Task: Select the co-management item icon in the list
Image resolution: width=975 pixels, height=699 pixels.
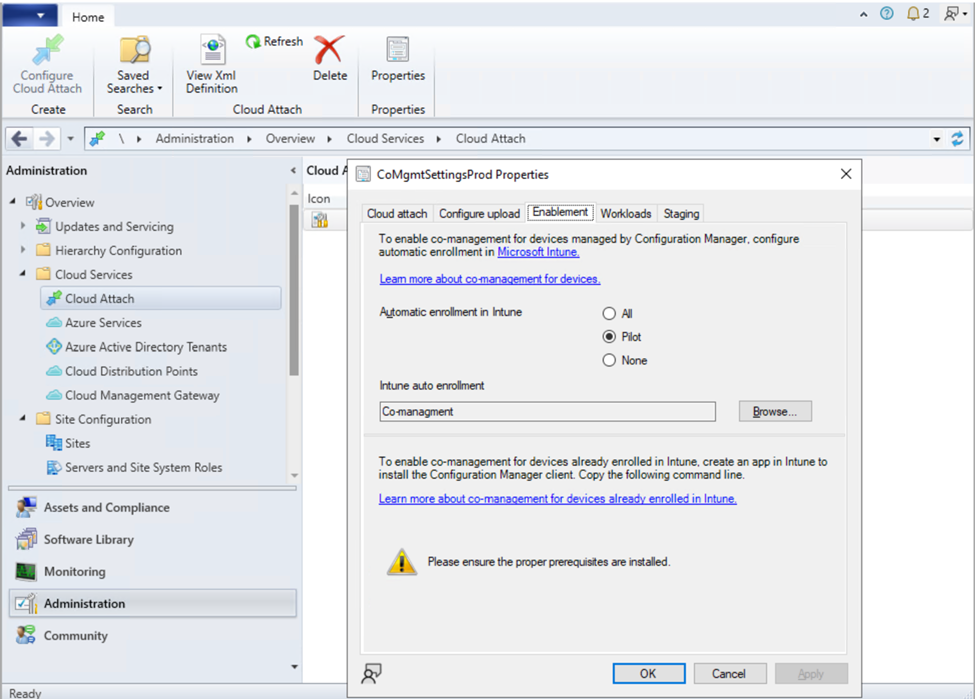Action: [320, 220]
